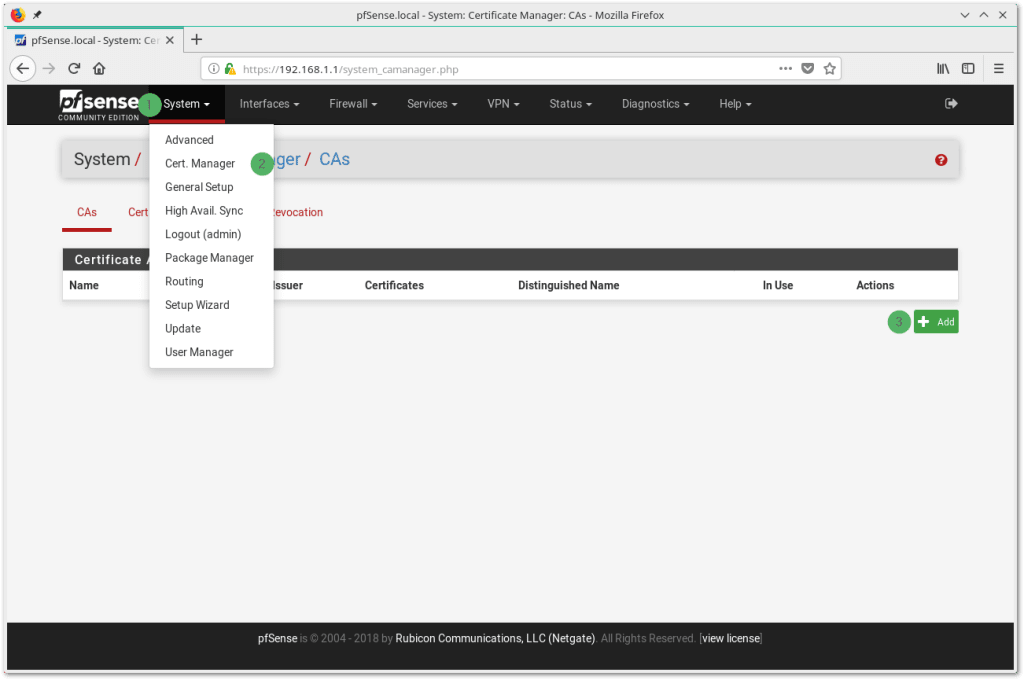Click the Firefox icon in title bar

(18, 14)
